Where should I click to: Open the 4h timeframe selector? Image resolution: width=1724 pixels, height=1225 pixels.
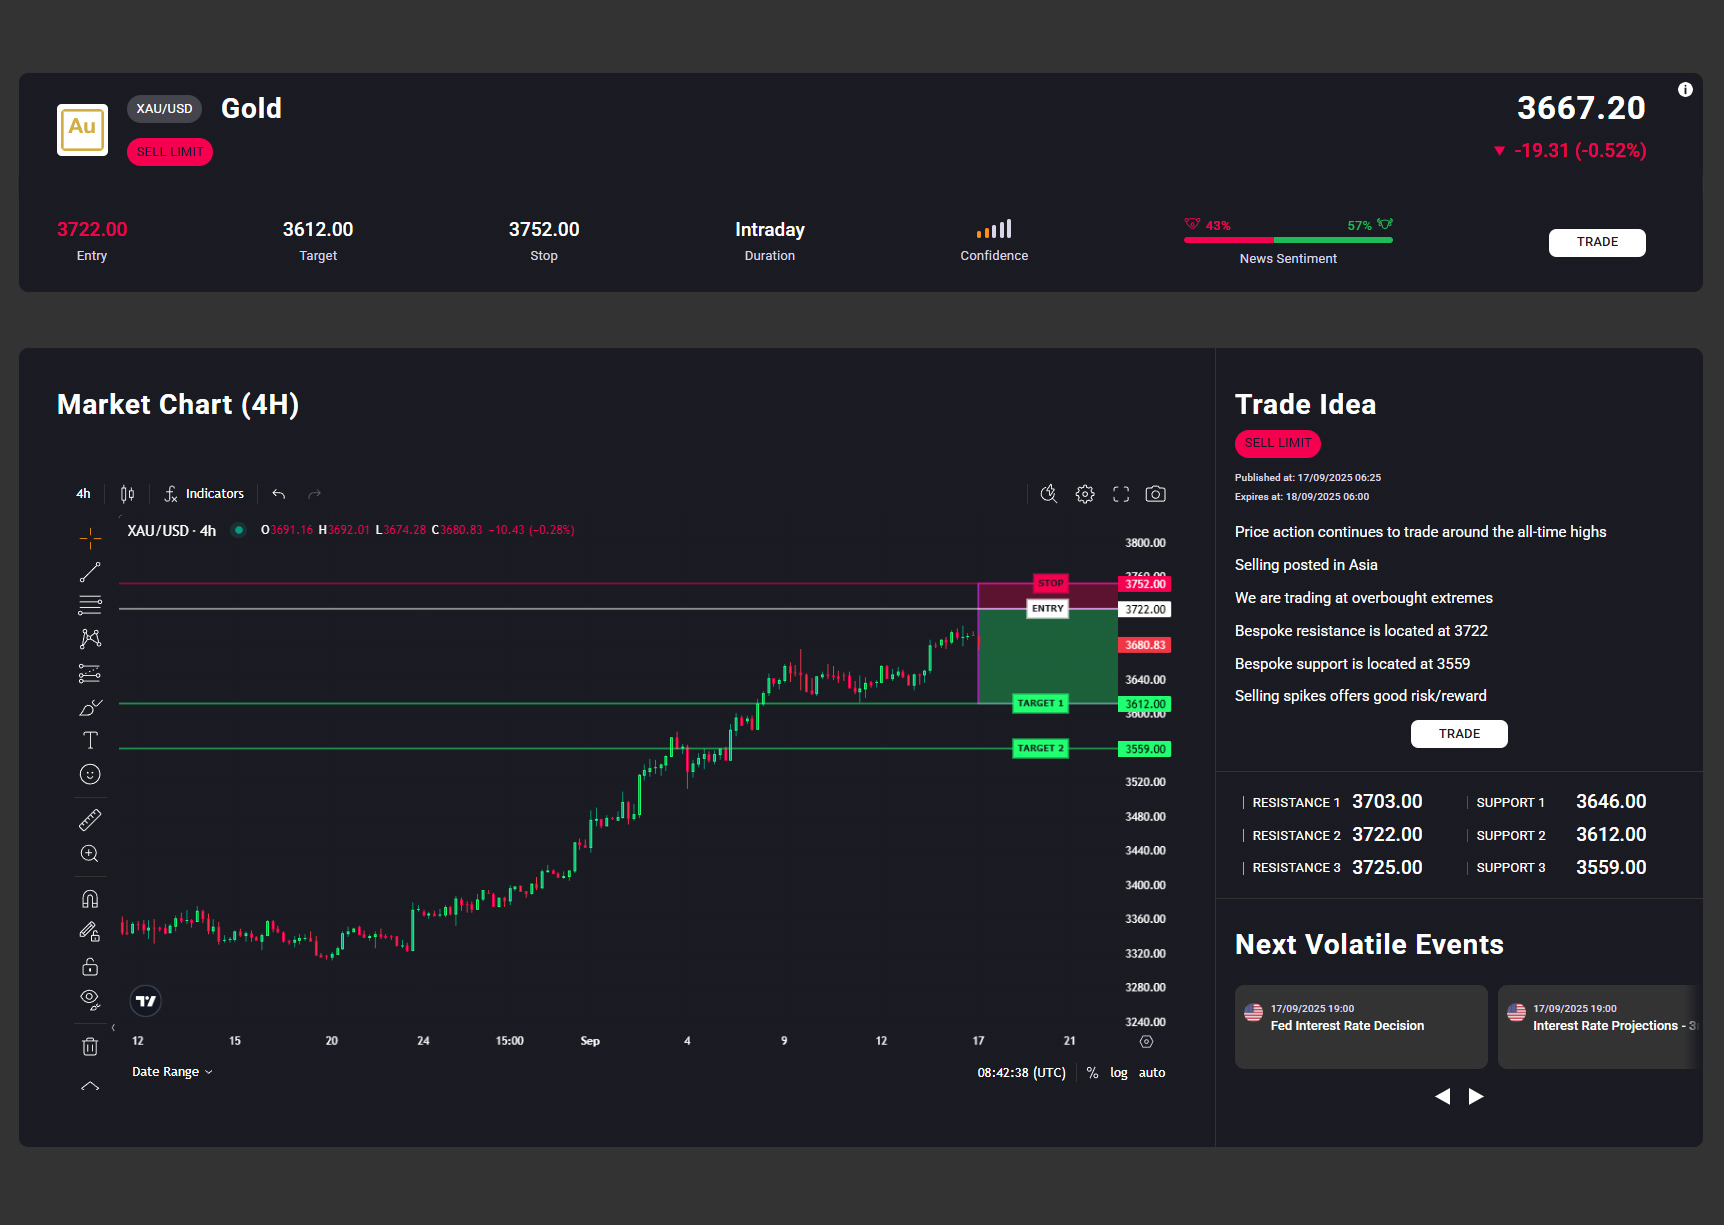[x=83, y=494]
